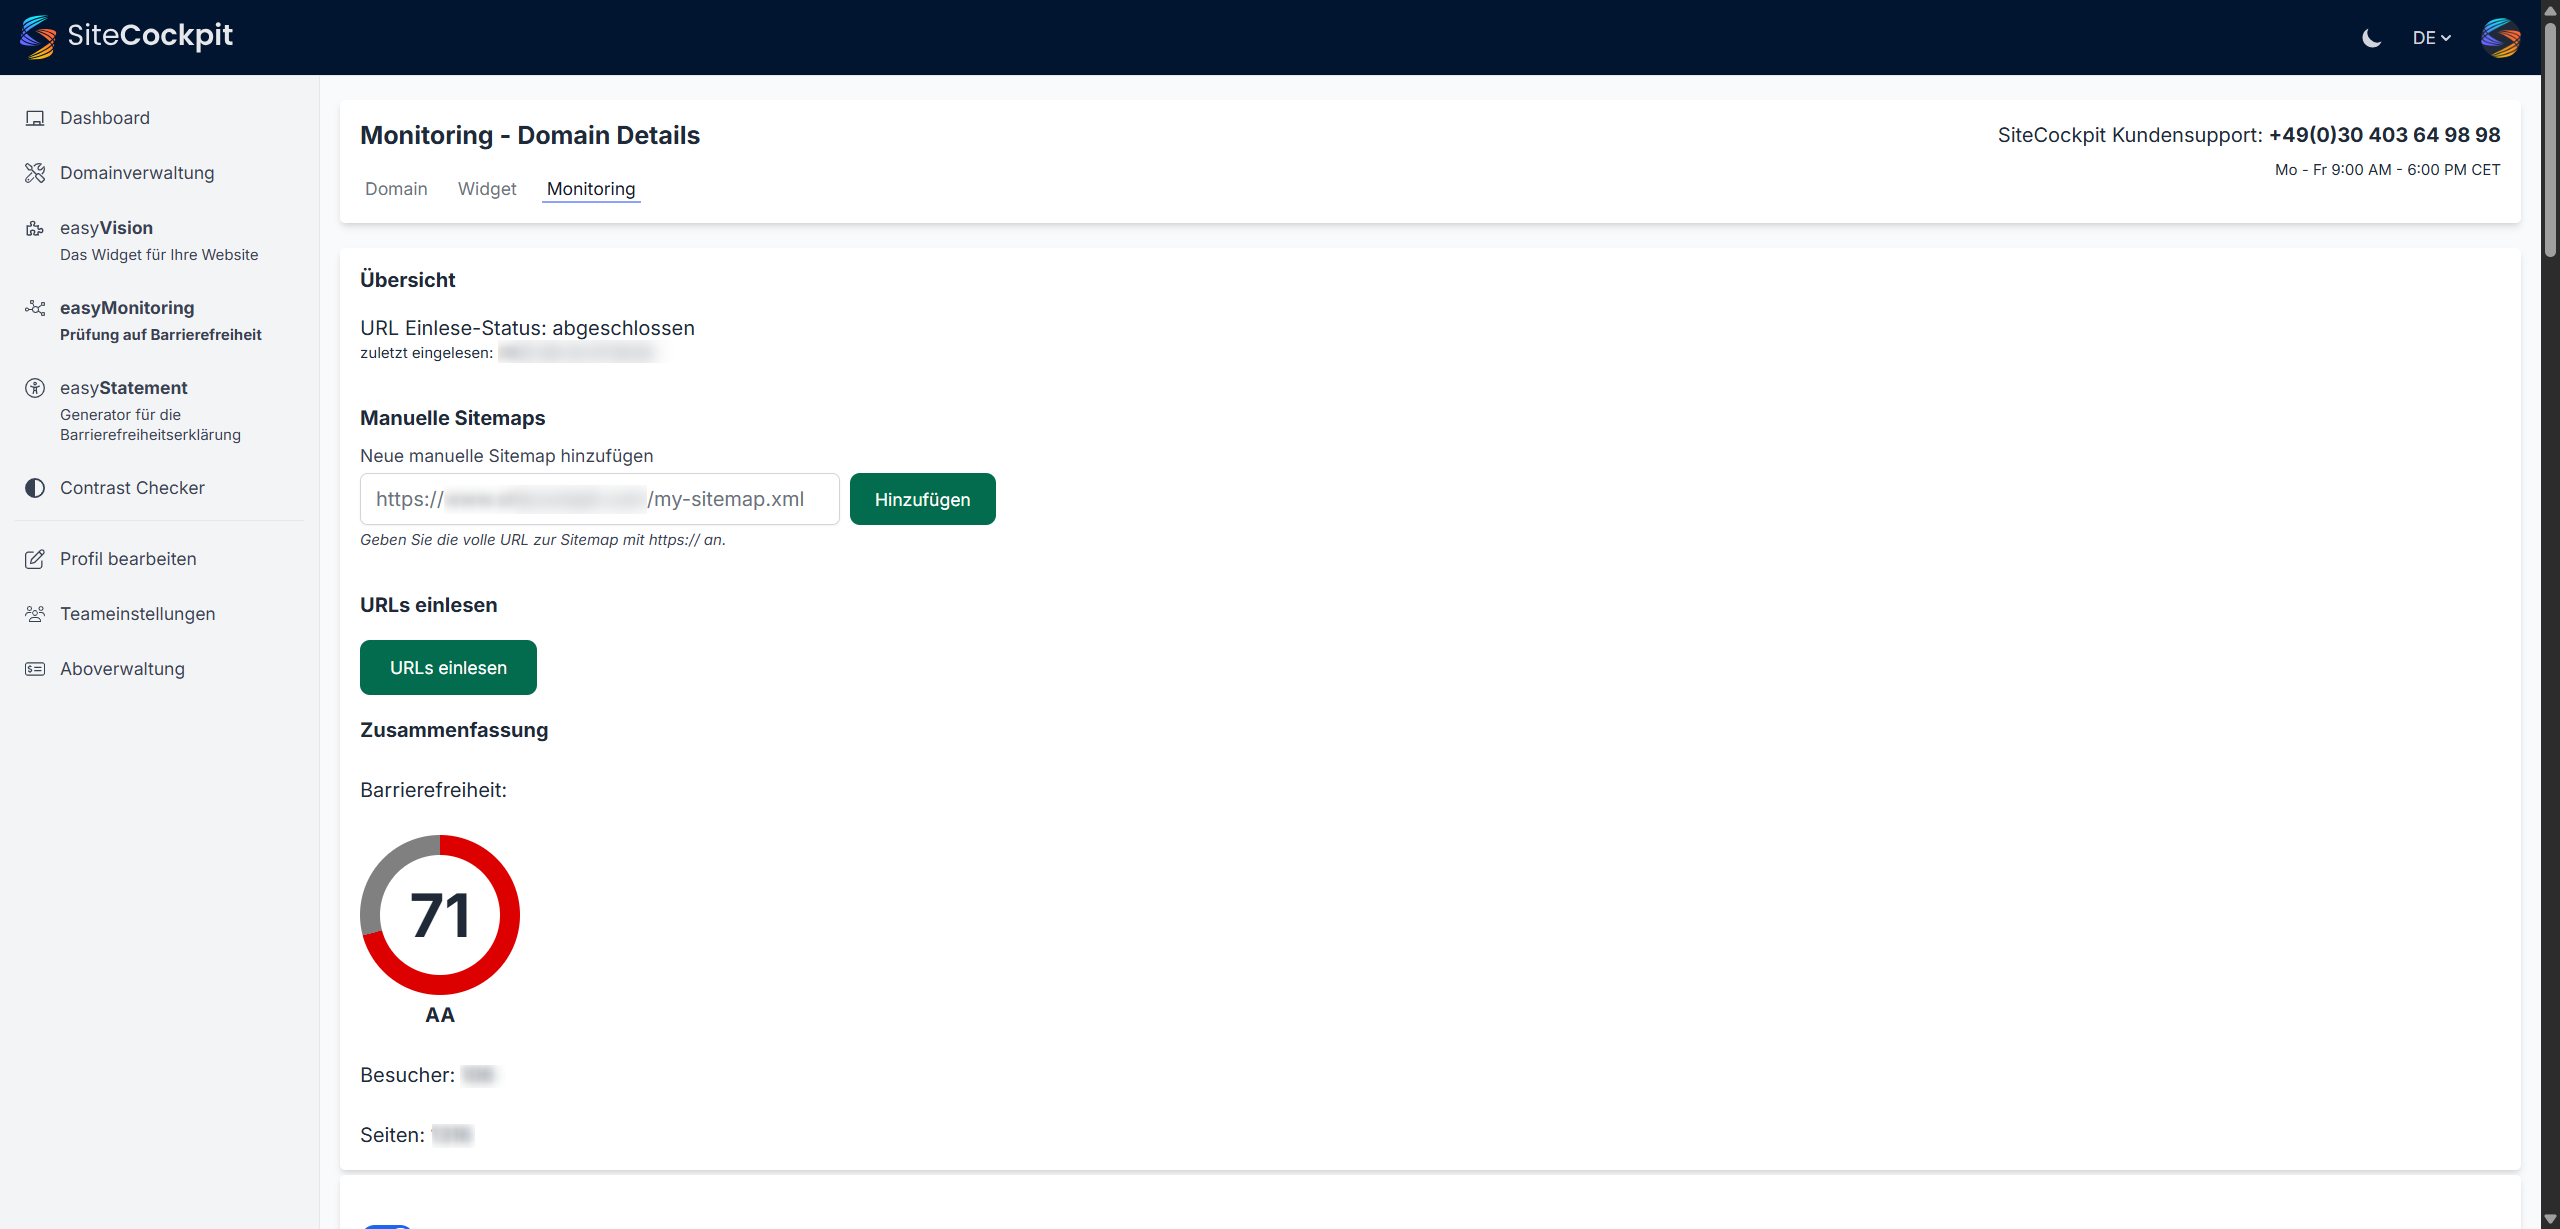The width and height of the screenshot is (2560, 1229).
Task: Open the profile avatar menu
Action: click(2499, 38)
